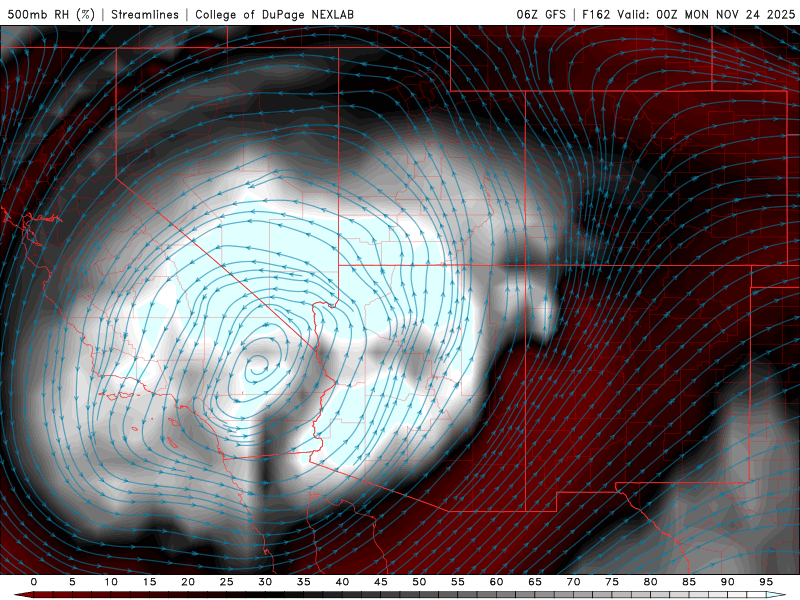The image size is (800, 600).
Task: Click the "Valid: 00Z MON NOV 24 2025" text
Action: [x=706, y=14]
